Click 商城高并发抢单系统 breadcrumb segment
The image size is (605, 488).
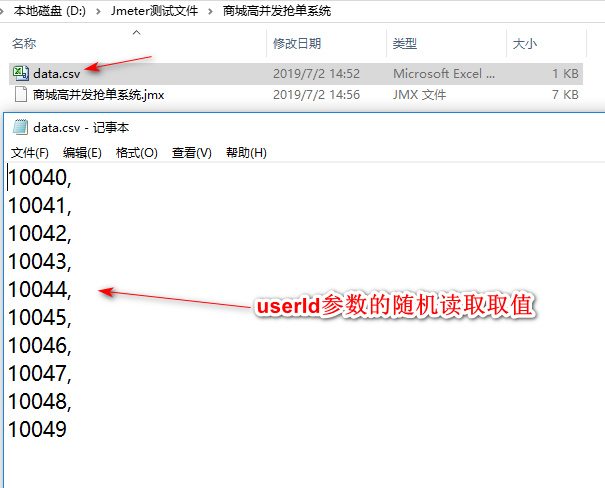(x=277, y=11)
